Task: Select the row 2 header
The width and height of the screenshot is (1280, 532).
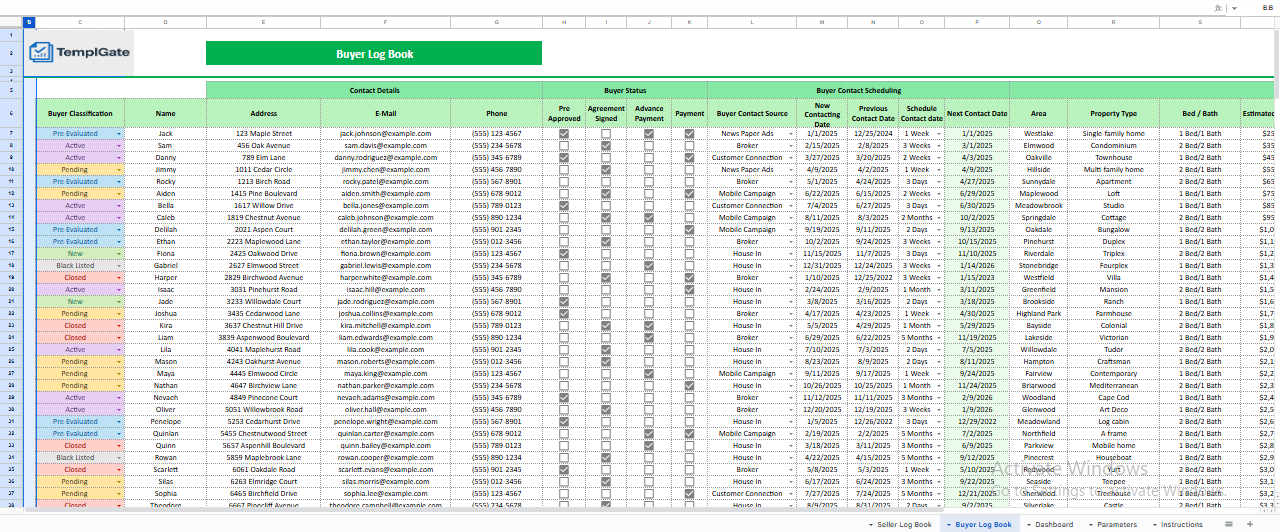Action: [x=12, y=53]
